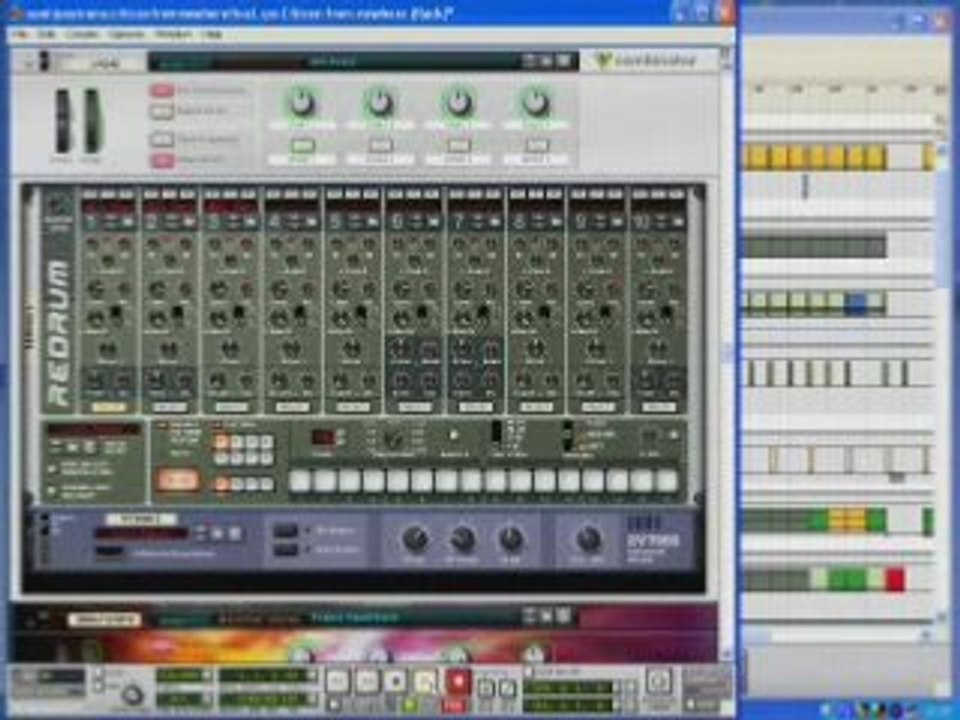Click the Redrum Edit Steps switch
Screen dimensions: 960x720
click(x=497, y=432)
